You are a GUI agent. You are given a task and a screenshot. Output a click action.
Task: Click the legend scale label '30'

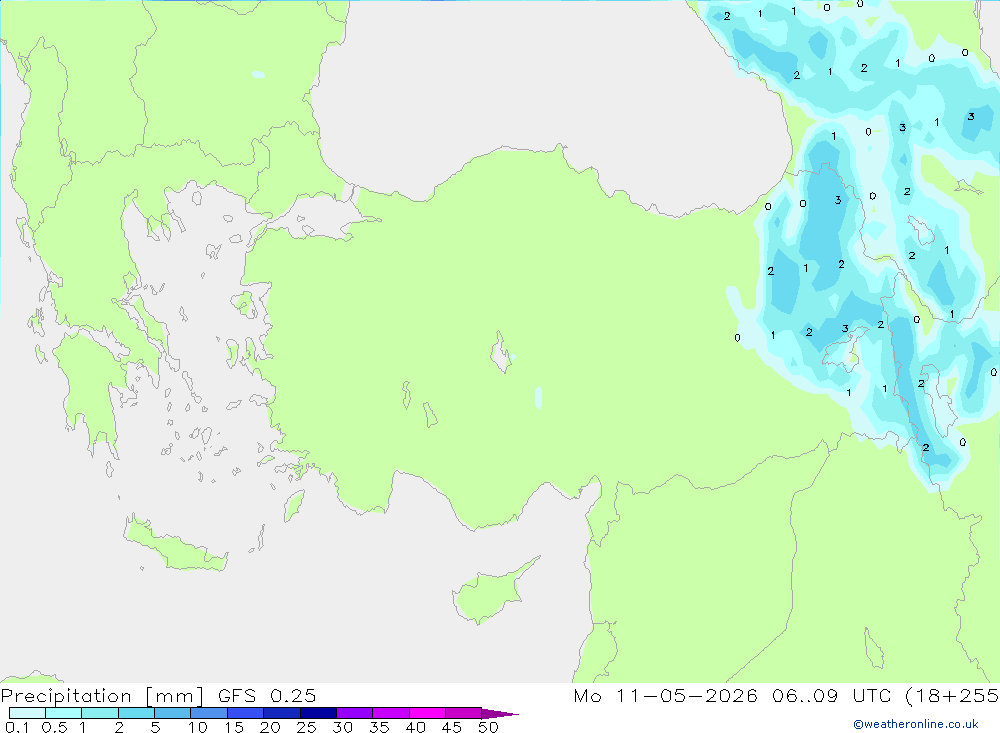tap(343, 727)
